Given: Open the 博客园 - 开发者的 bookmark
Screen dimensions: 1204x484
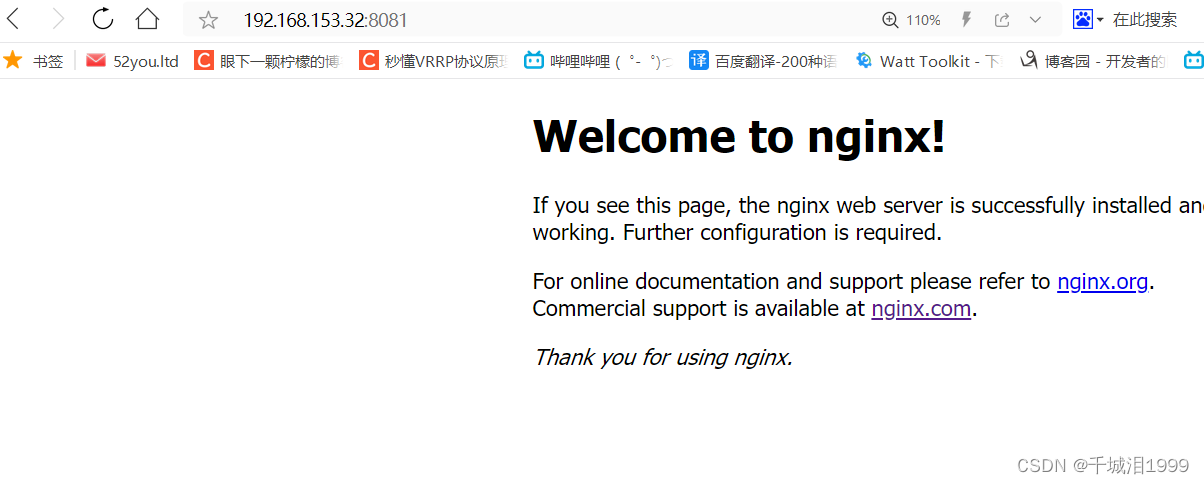Looking at the screenshot, I should [x=1092, y=61].
